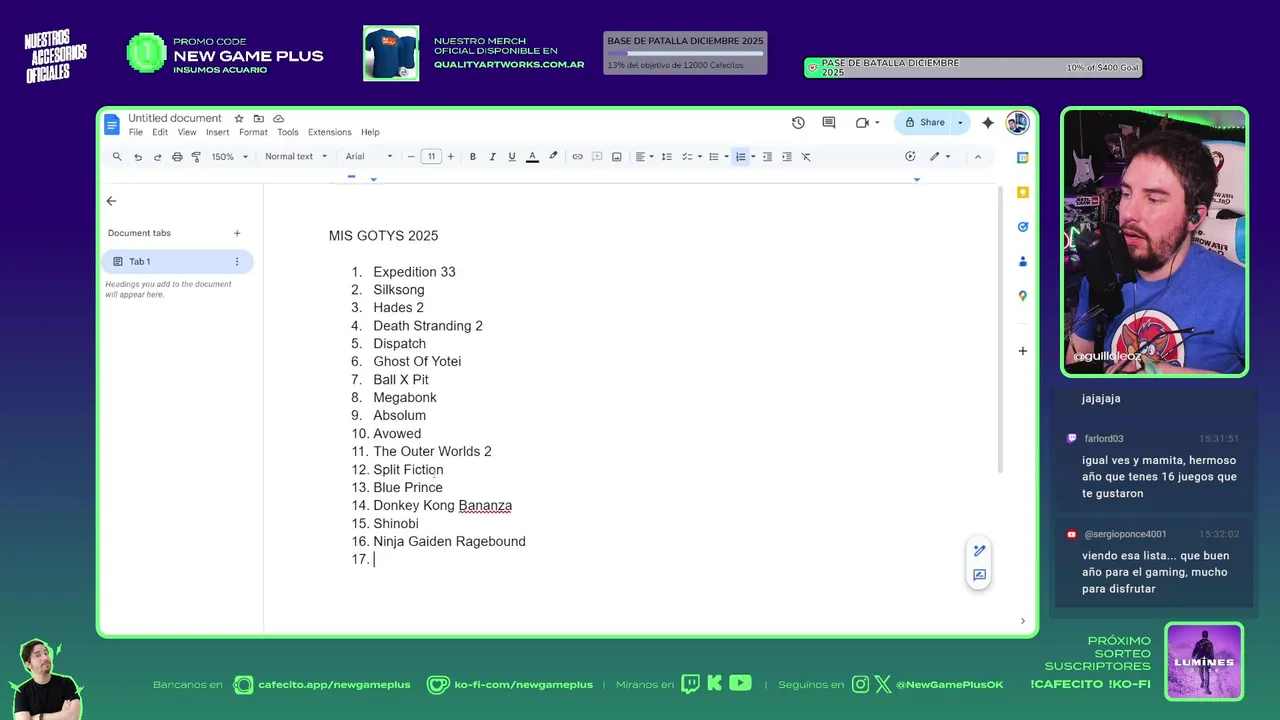This screenshot has height=720, width=1280.
Task: Click the Share button
Action: 924,123
